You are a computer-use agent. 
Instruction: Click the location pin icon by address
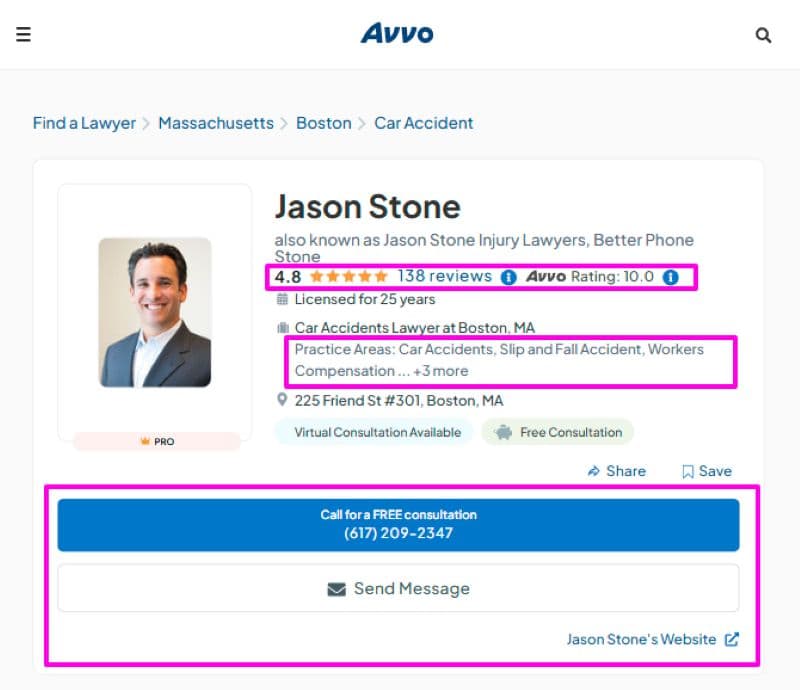pyautogui.click(x=282, y=400)
